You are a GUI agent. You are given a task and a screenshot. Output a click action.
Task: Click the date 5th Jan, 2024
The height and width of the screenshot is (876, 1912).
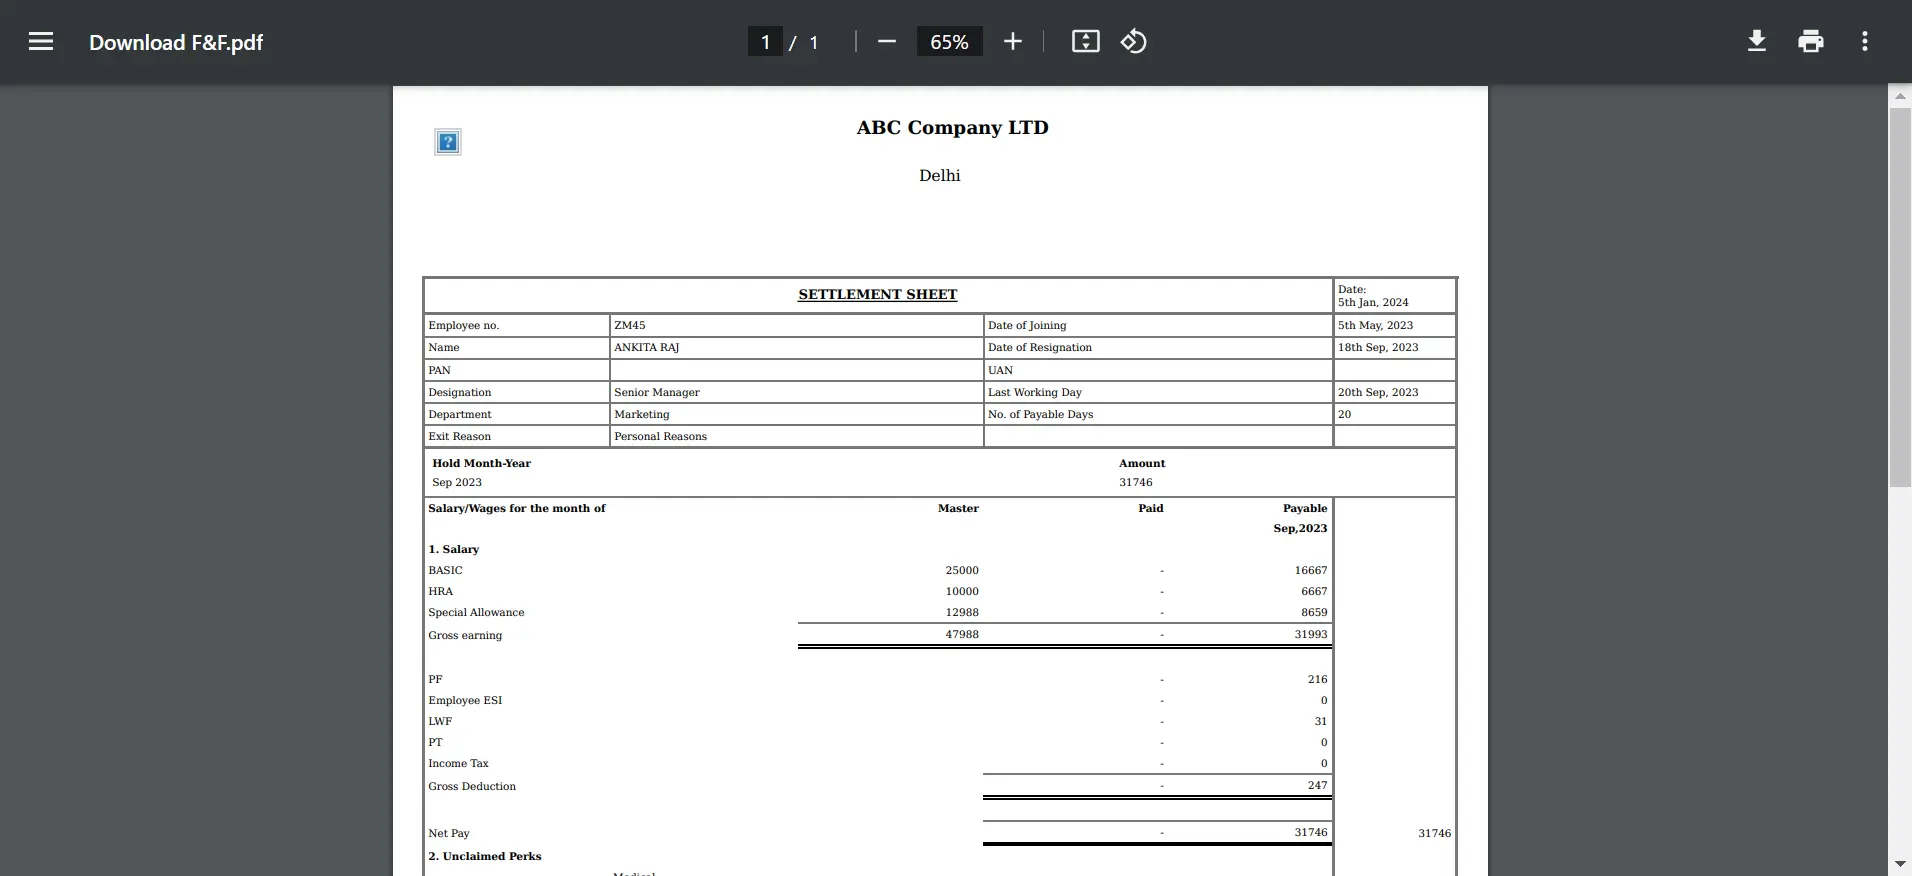(1373, 302)
